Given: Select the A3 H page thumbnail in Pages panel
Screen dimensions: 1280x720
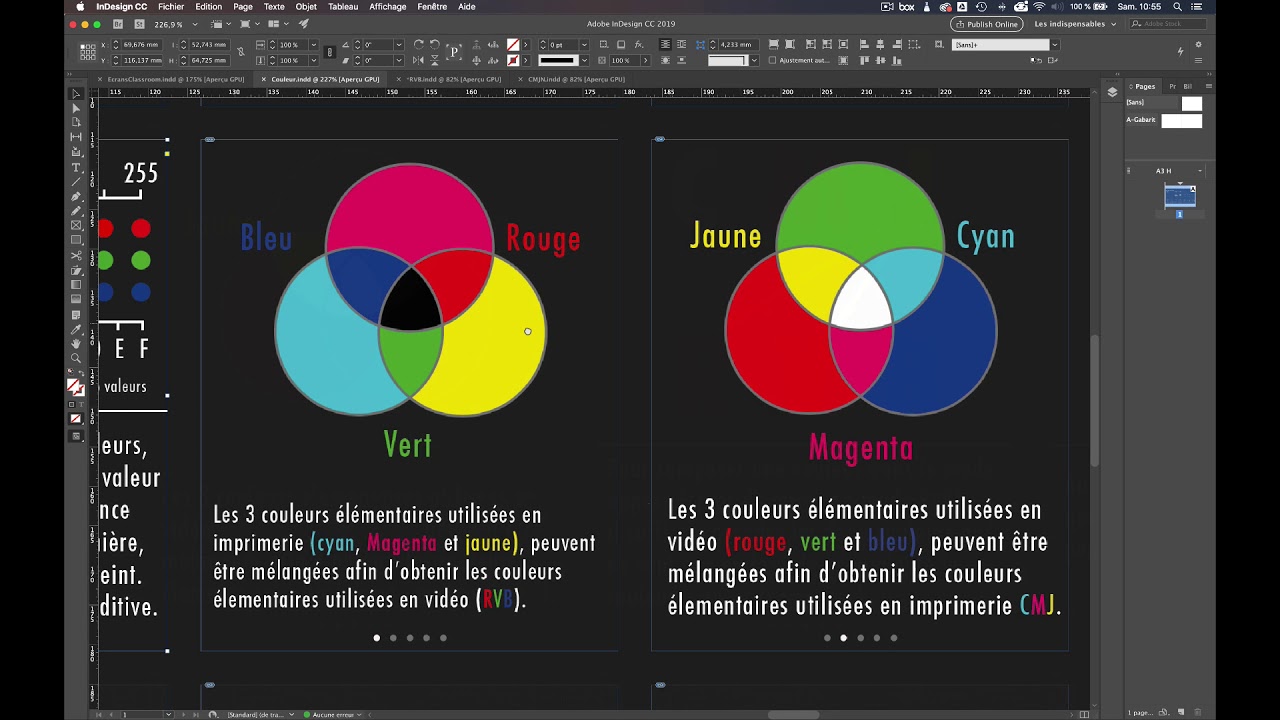Looking at the screenshot, I should [1180, 196].
